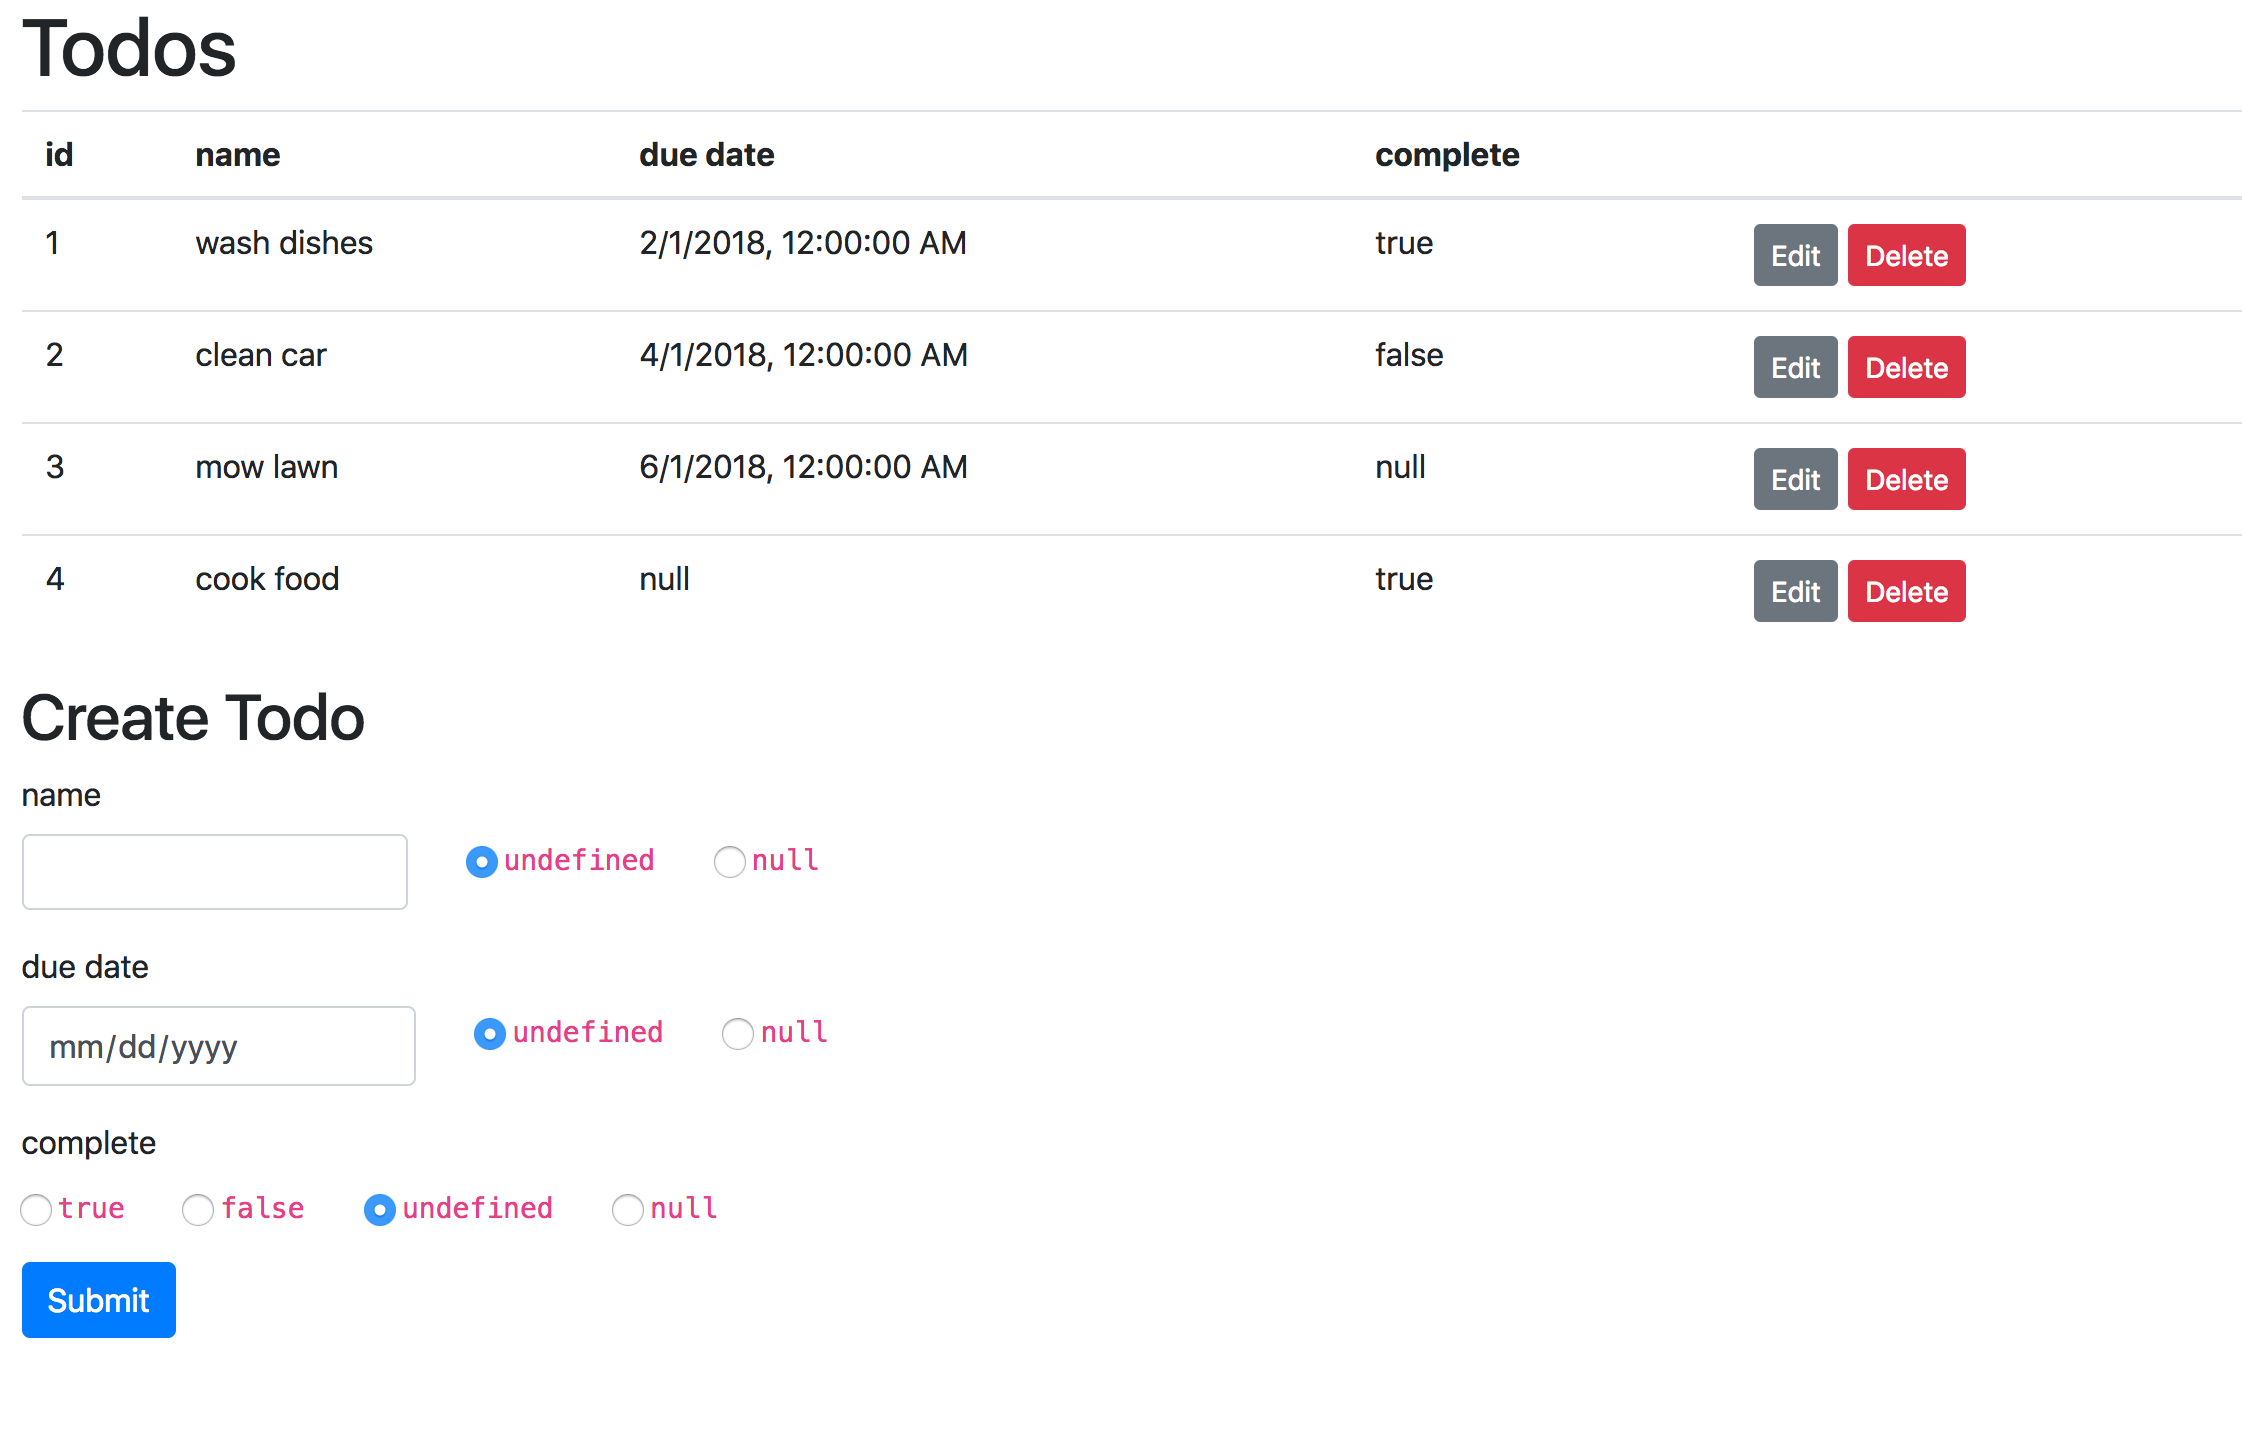Delete the wash dishes todo

[x=1905, y=255]
